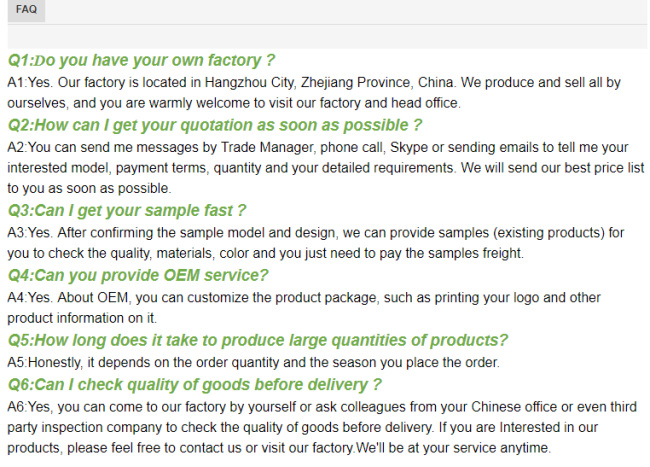Click the A5 answer about order quantity
Screen dimensions: 650x467
(x=253, y=363)
